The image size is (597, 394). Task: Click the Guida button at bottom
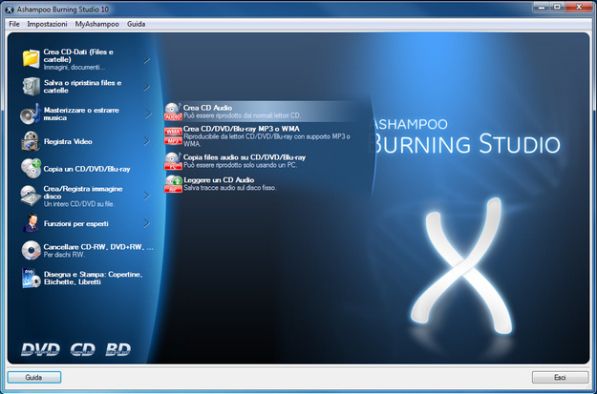pyautogui.click(x=34, y=377)
